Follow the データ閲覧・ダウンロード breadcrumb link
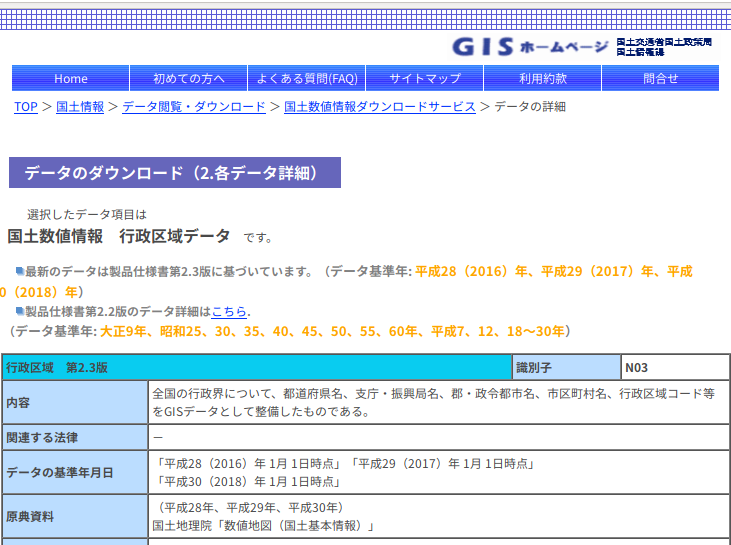This screenshot has width=731, height=545. [x=194, y=107]
